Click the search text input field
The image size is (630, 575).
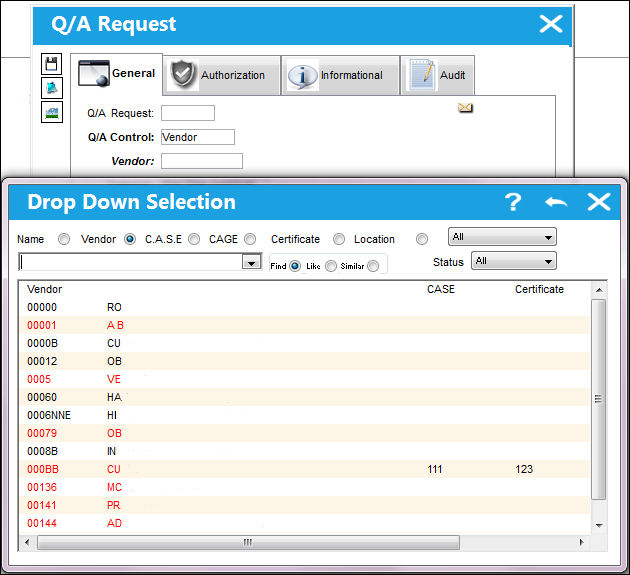click(x=131, y=262)
